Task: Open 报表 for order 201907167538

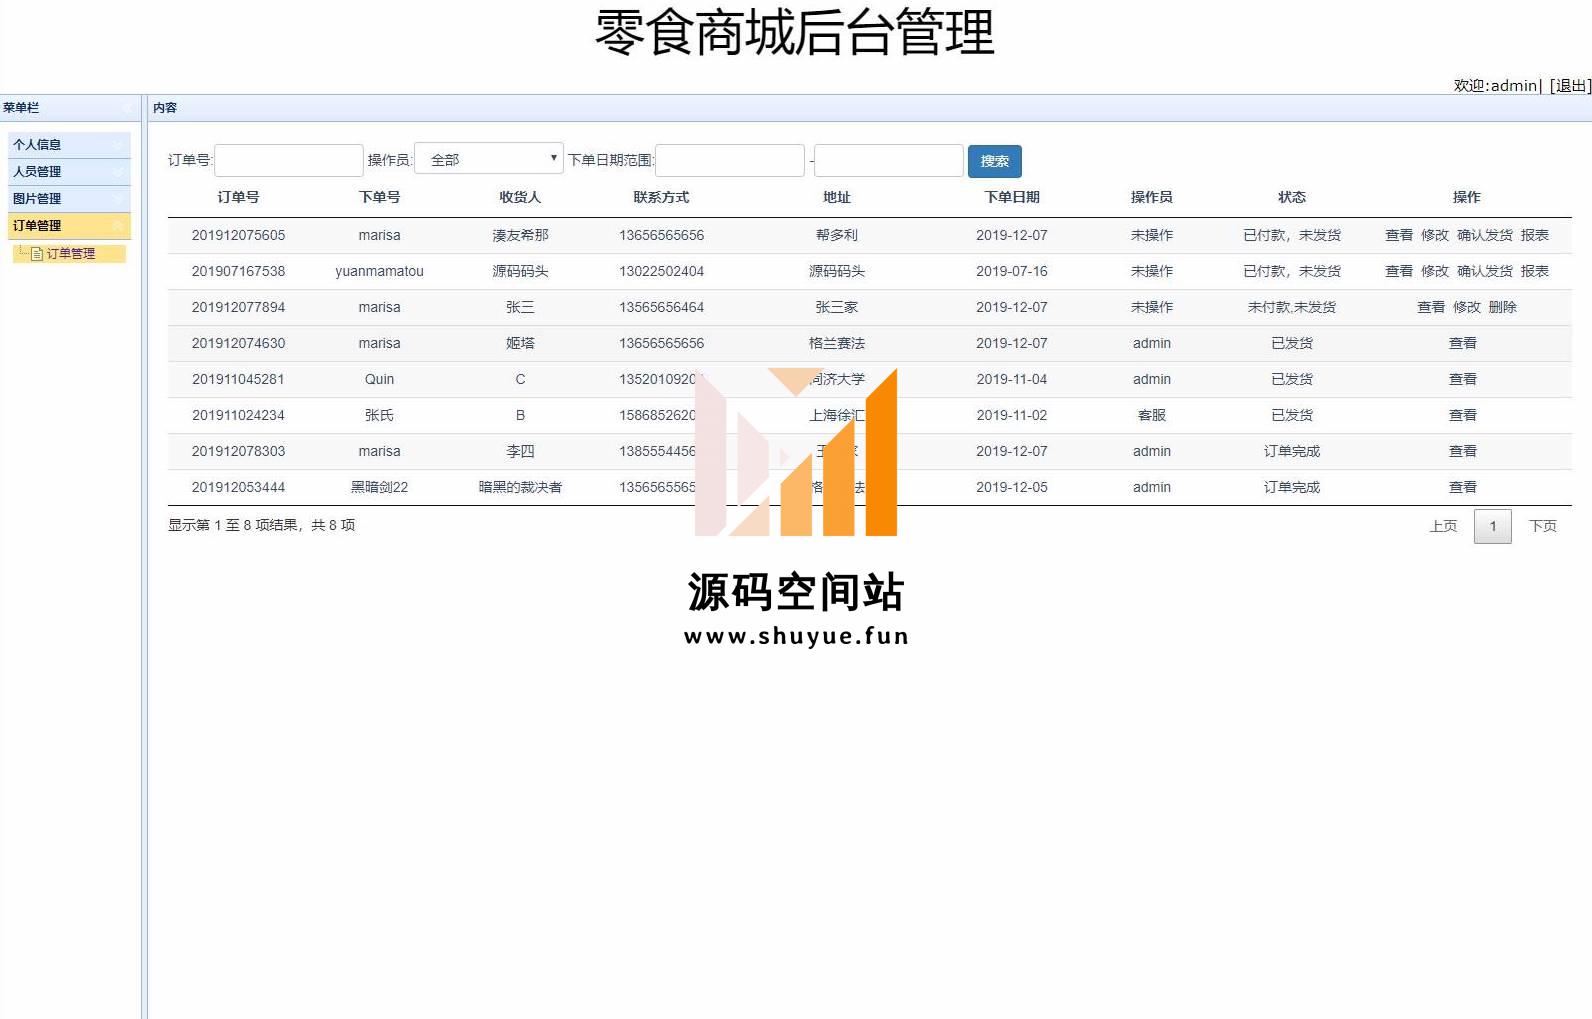Action: pos(1534,272)
